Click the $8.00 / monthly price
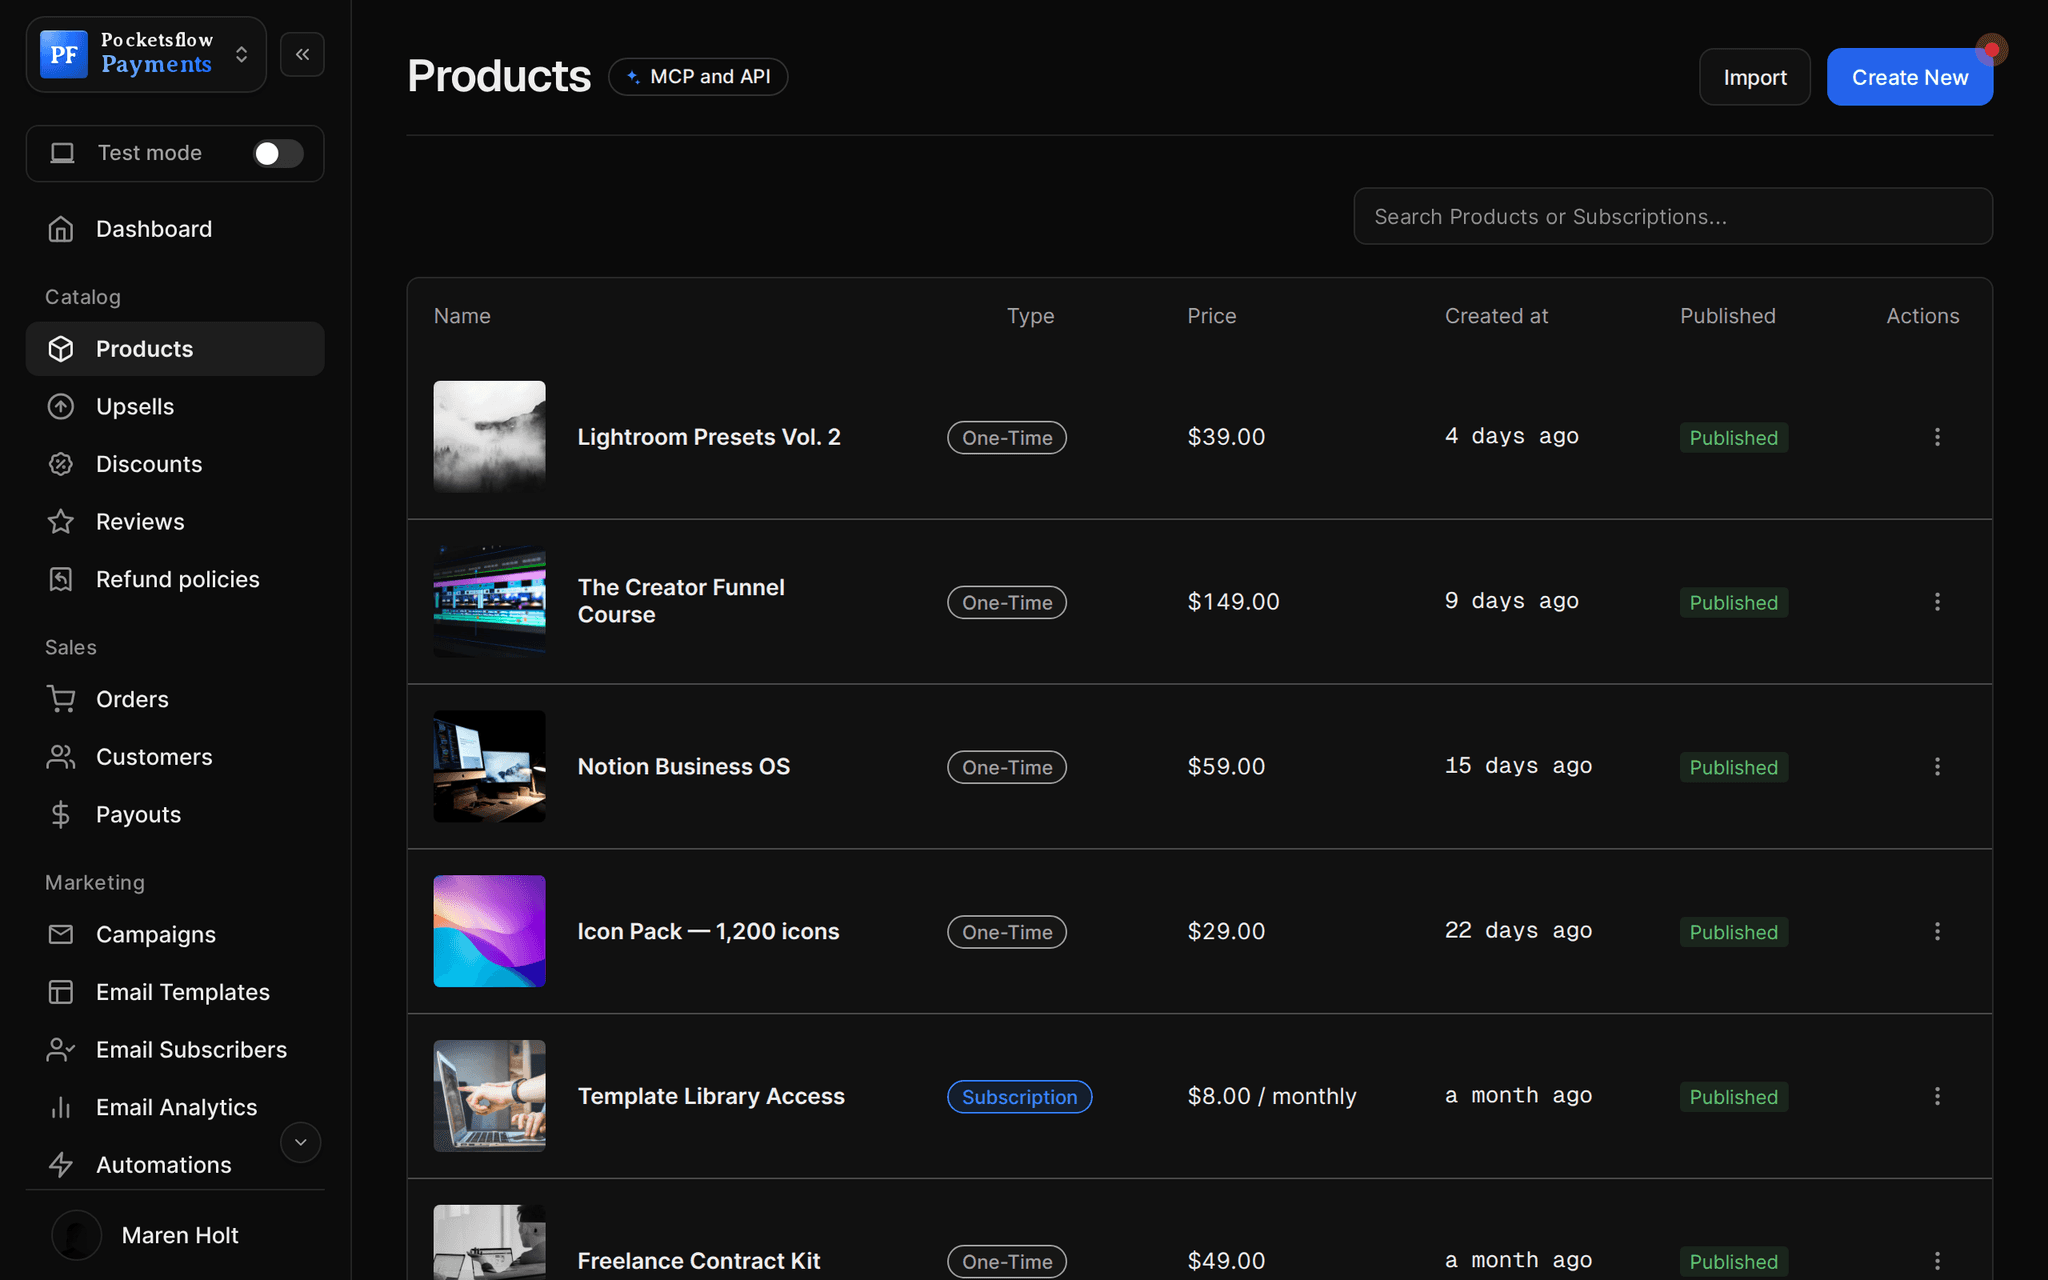This screenshot has height=1280, width=2048. click(1271, 1096)
